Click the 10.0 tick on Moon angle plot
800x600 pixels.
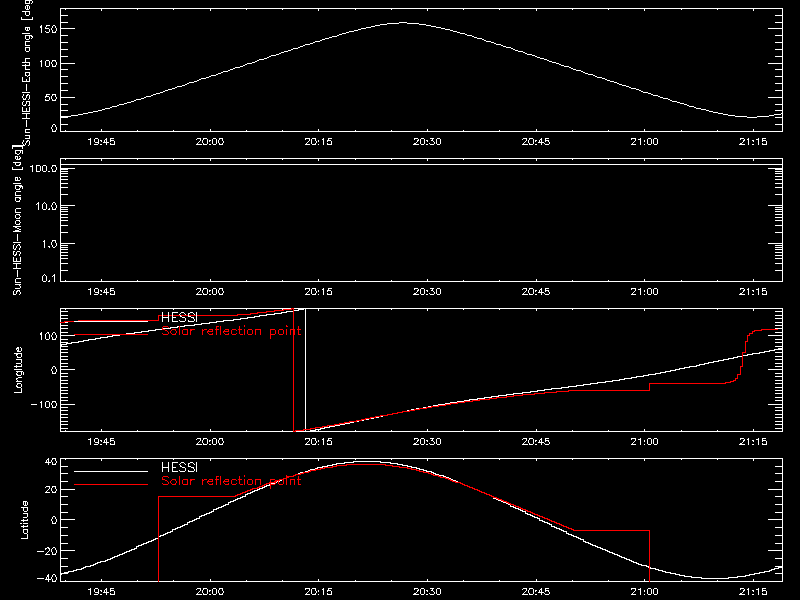(x=46, y=206)
